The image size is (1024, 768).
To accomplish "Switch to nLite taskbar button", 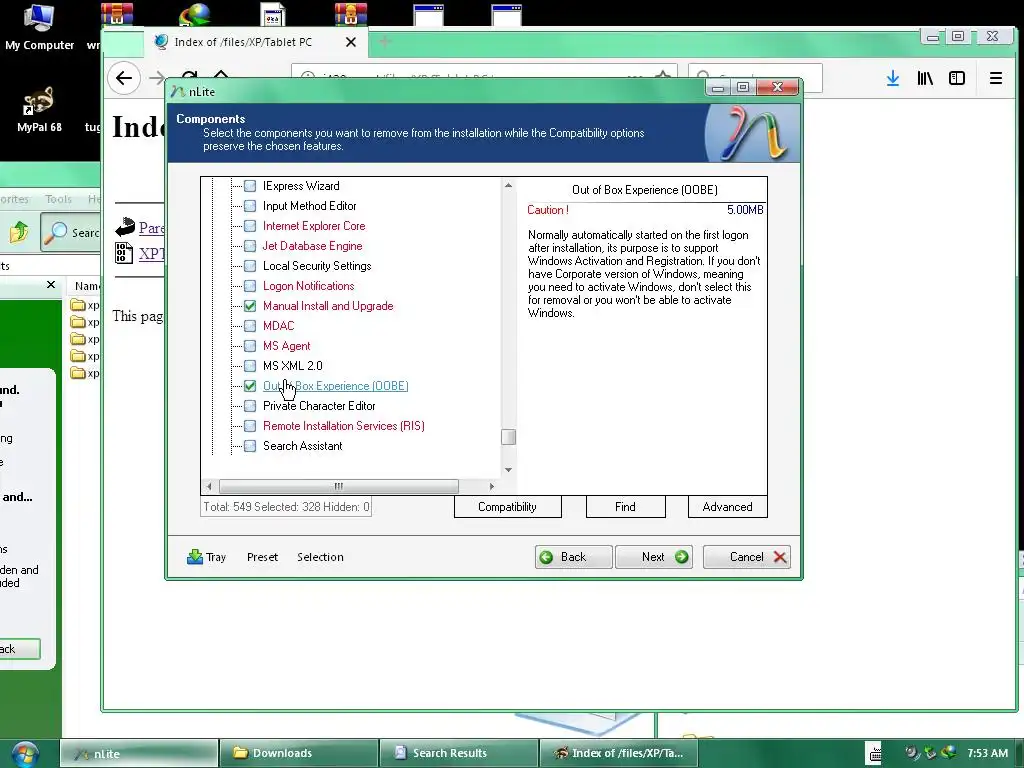I will [x=138, y=753].
